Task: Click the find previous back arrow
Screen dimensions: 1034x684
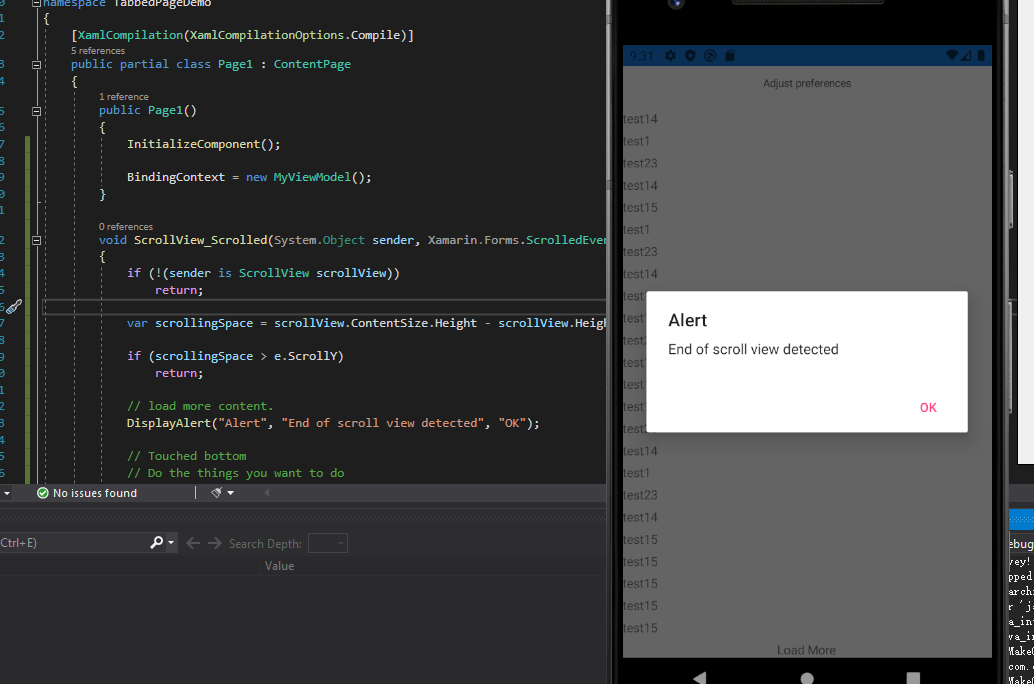Action: pos(193,543)
